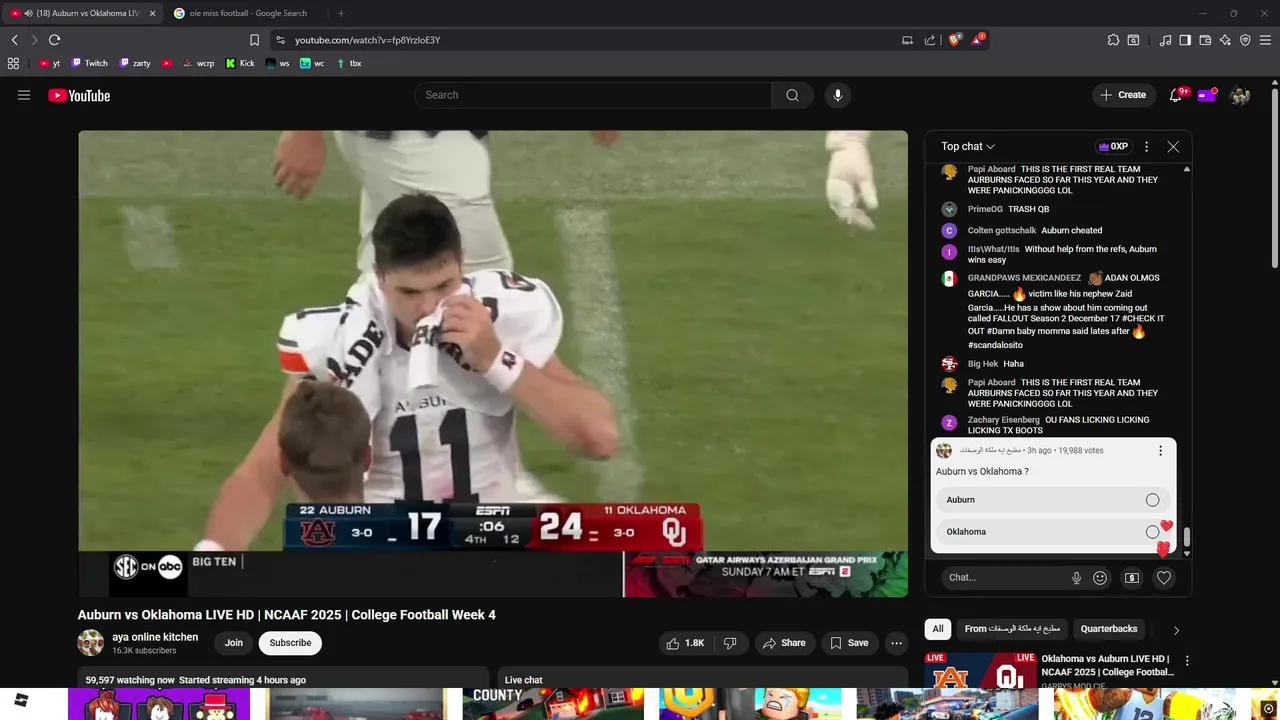This screenshot has height=720, width=1280.
Task: Open the browser extensions puzzle icon
Action: pyautogui.click(x=1113, y=40)
